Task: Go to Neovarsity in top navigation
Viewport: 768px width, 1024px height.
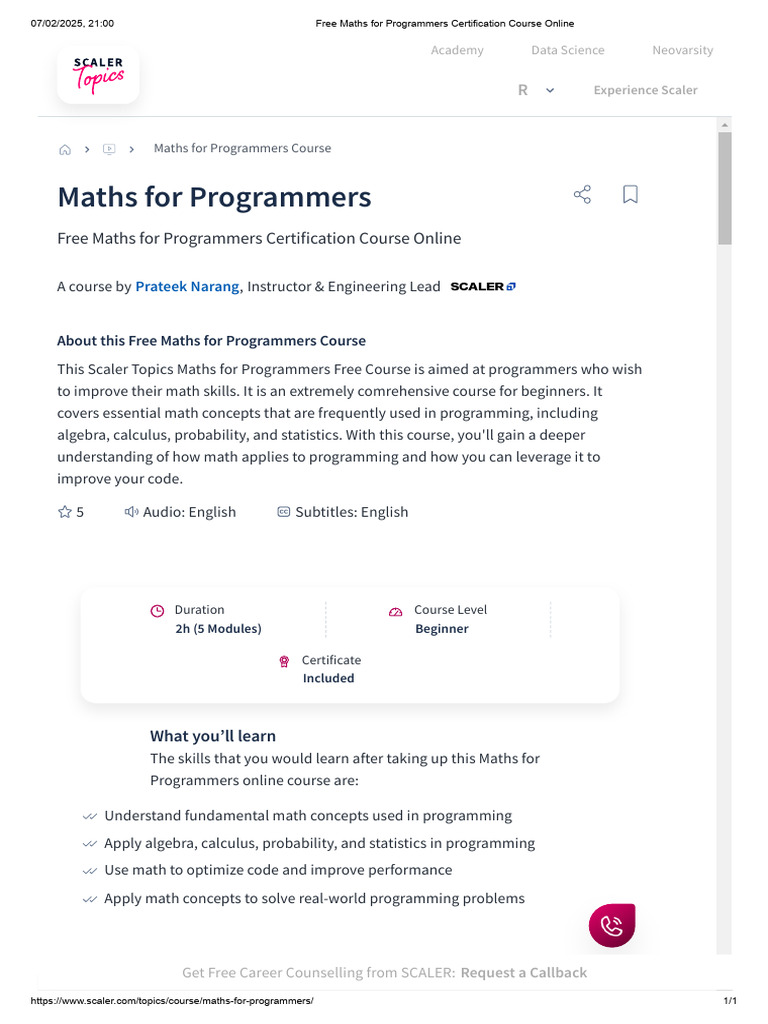Action: [683, 50]
